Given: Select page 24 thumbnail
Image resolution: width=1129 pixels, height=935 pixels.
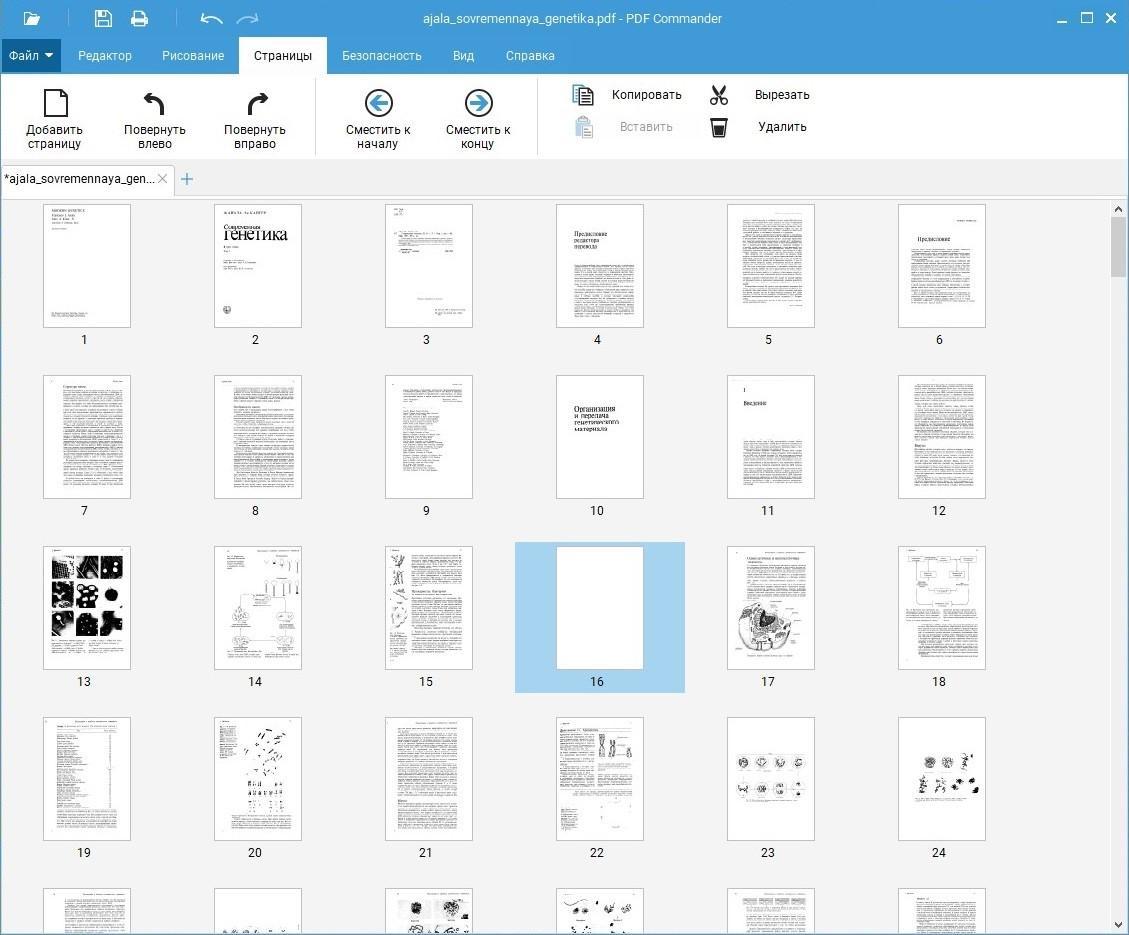Looking at the screenshot, I should [x=942, y=779].
